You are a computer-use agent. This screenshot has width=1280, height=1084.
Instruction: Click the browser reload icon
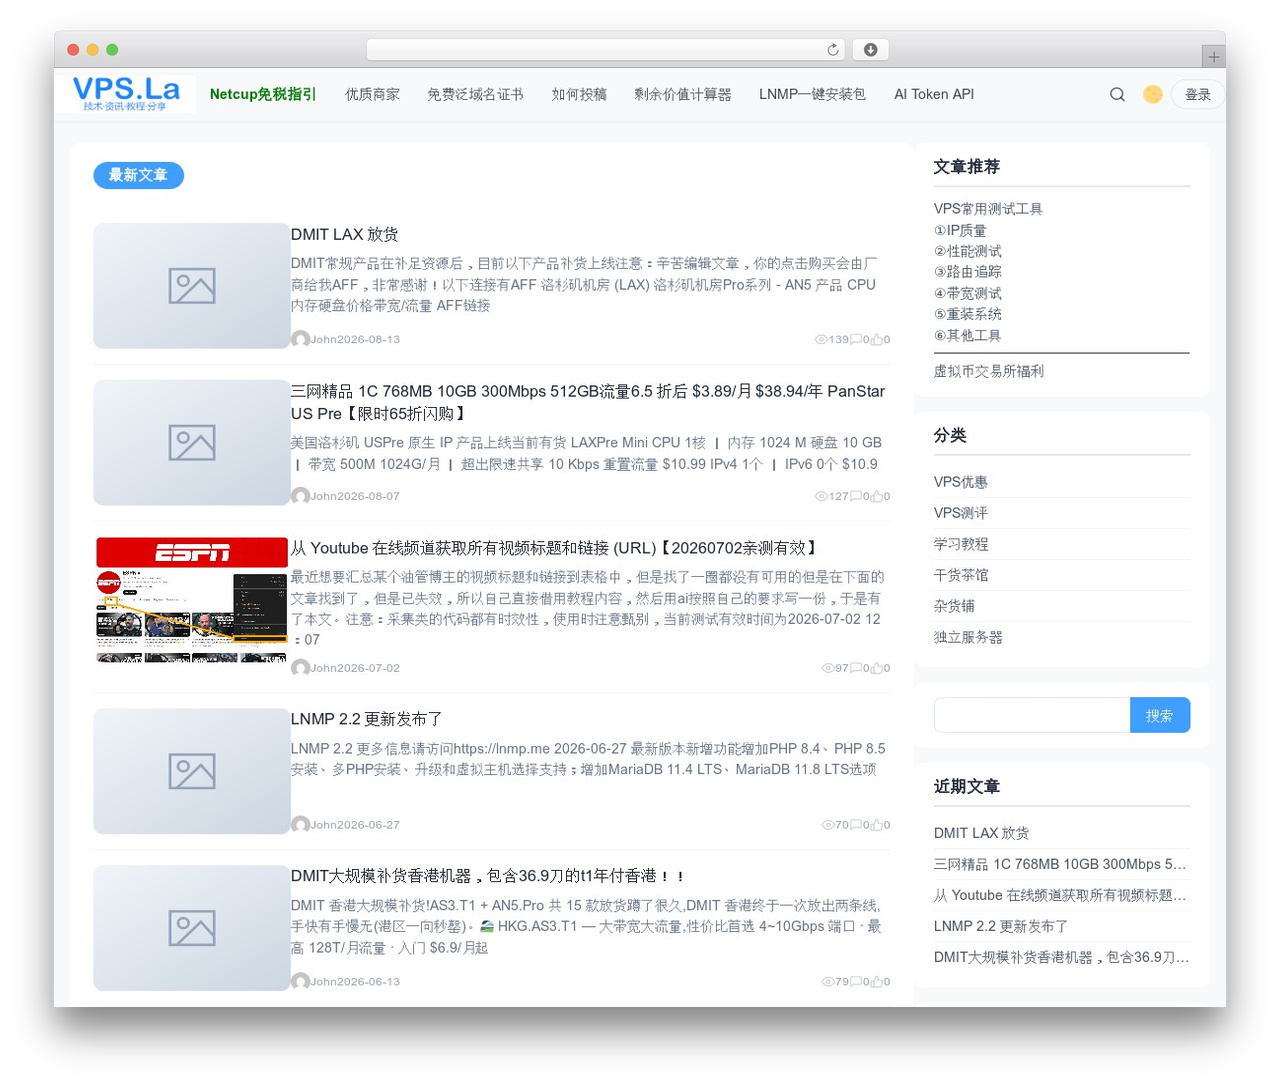tap(833, 50)
